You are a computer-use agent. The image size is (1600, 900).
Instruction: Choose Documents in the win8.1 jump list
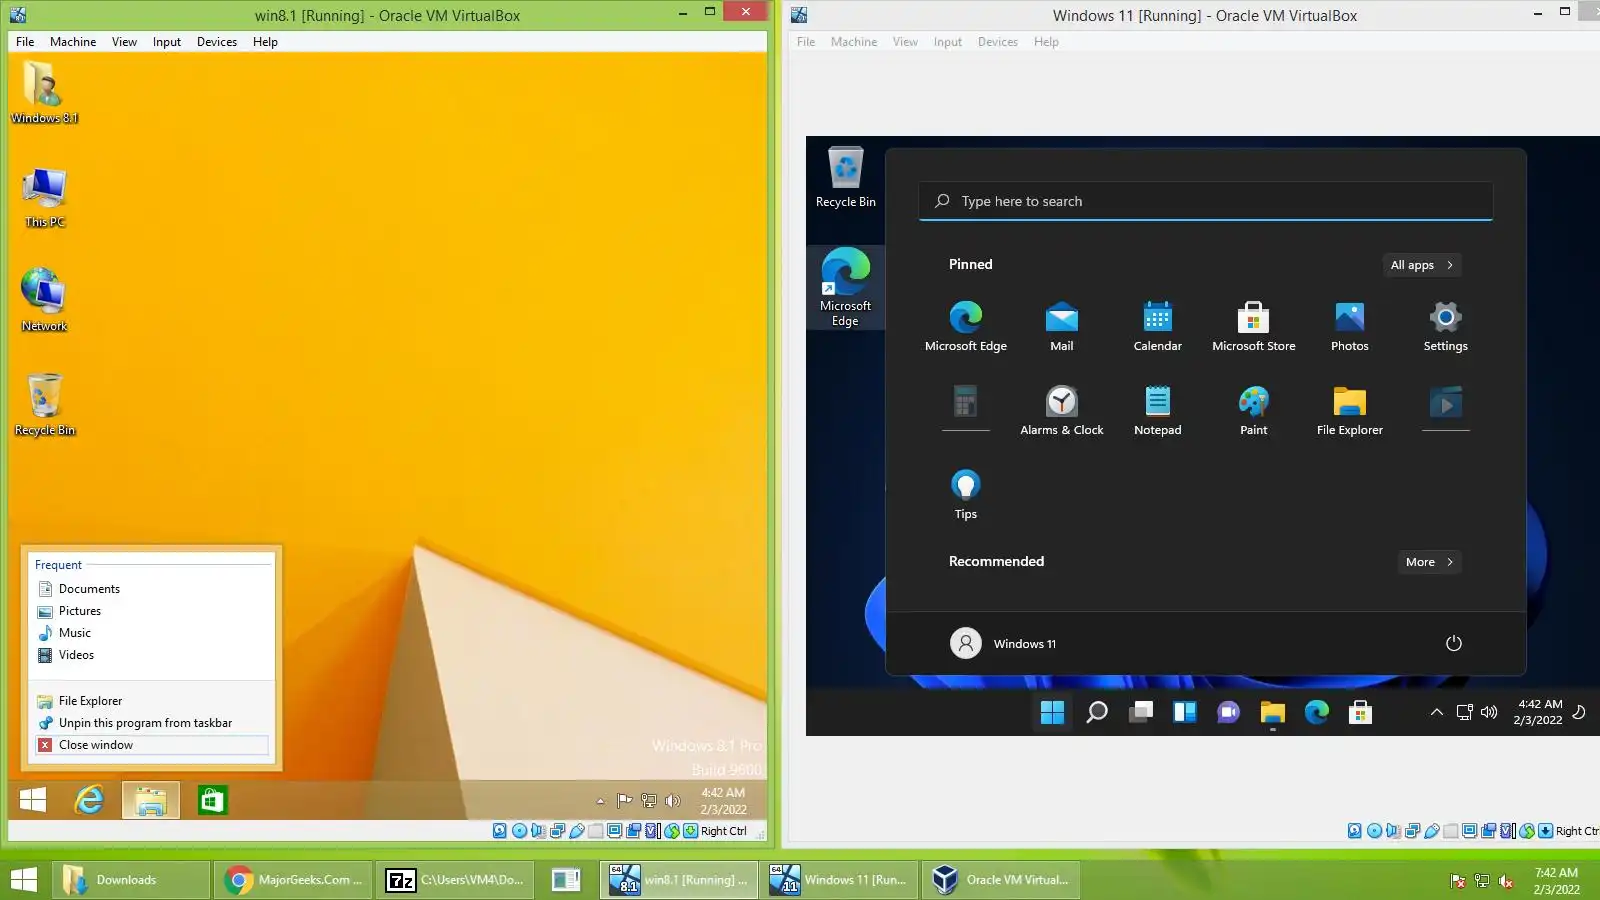click(150, 589)
